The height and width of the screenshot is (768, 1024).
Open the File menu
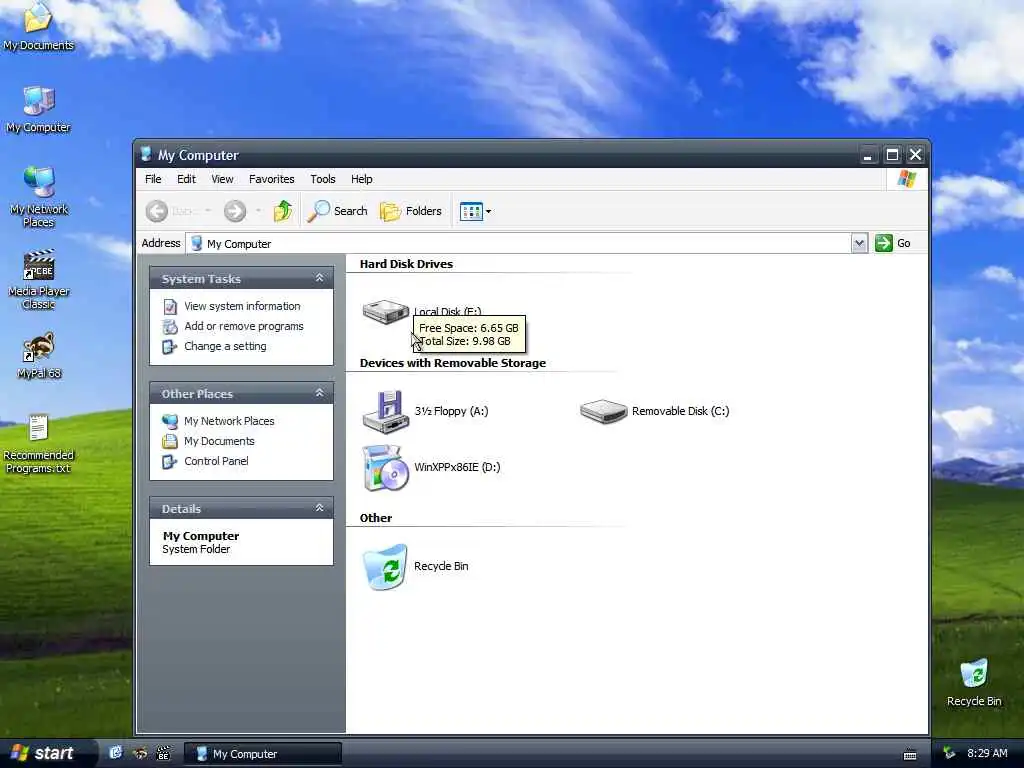[153, 179]
